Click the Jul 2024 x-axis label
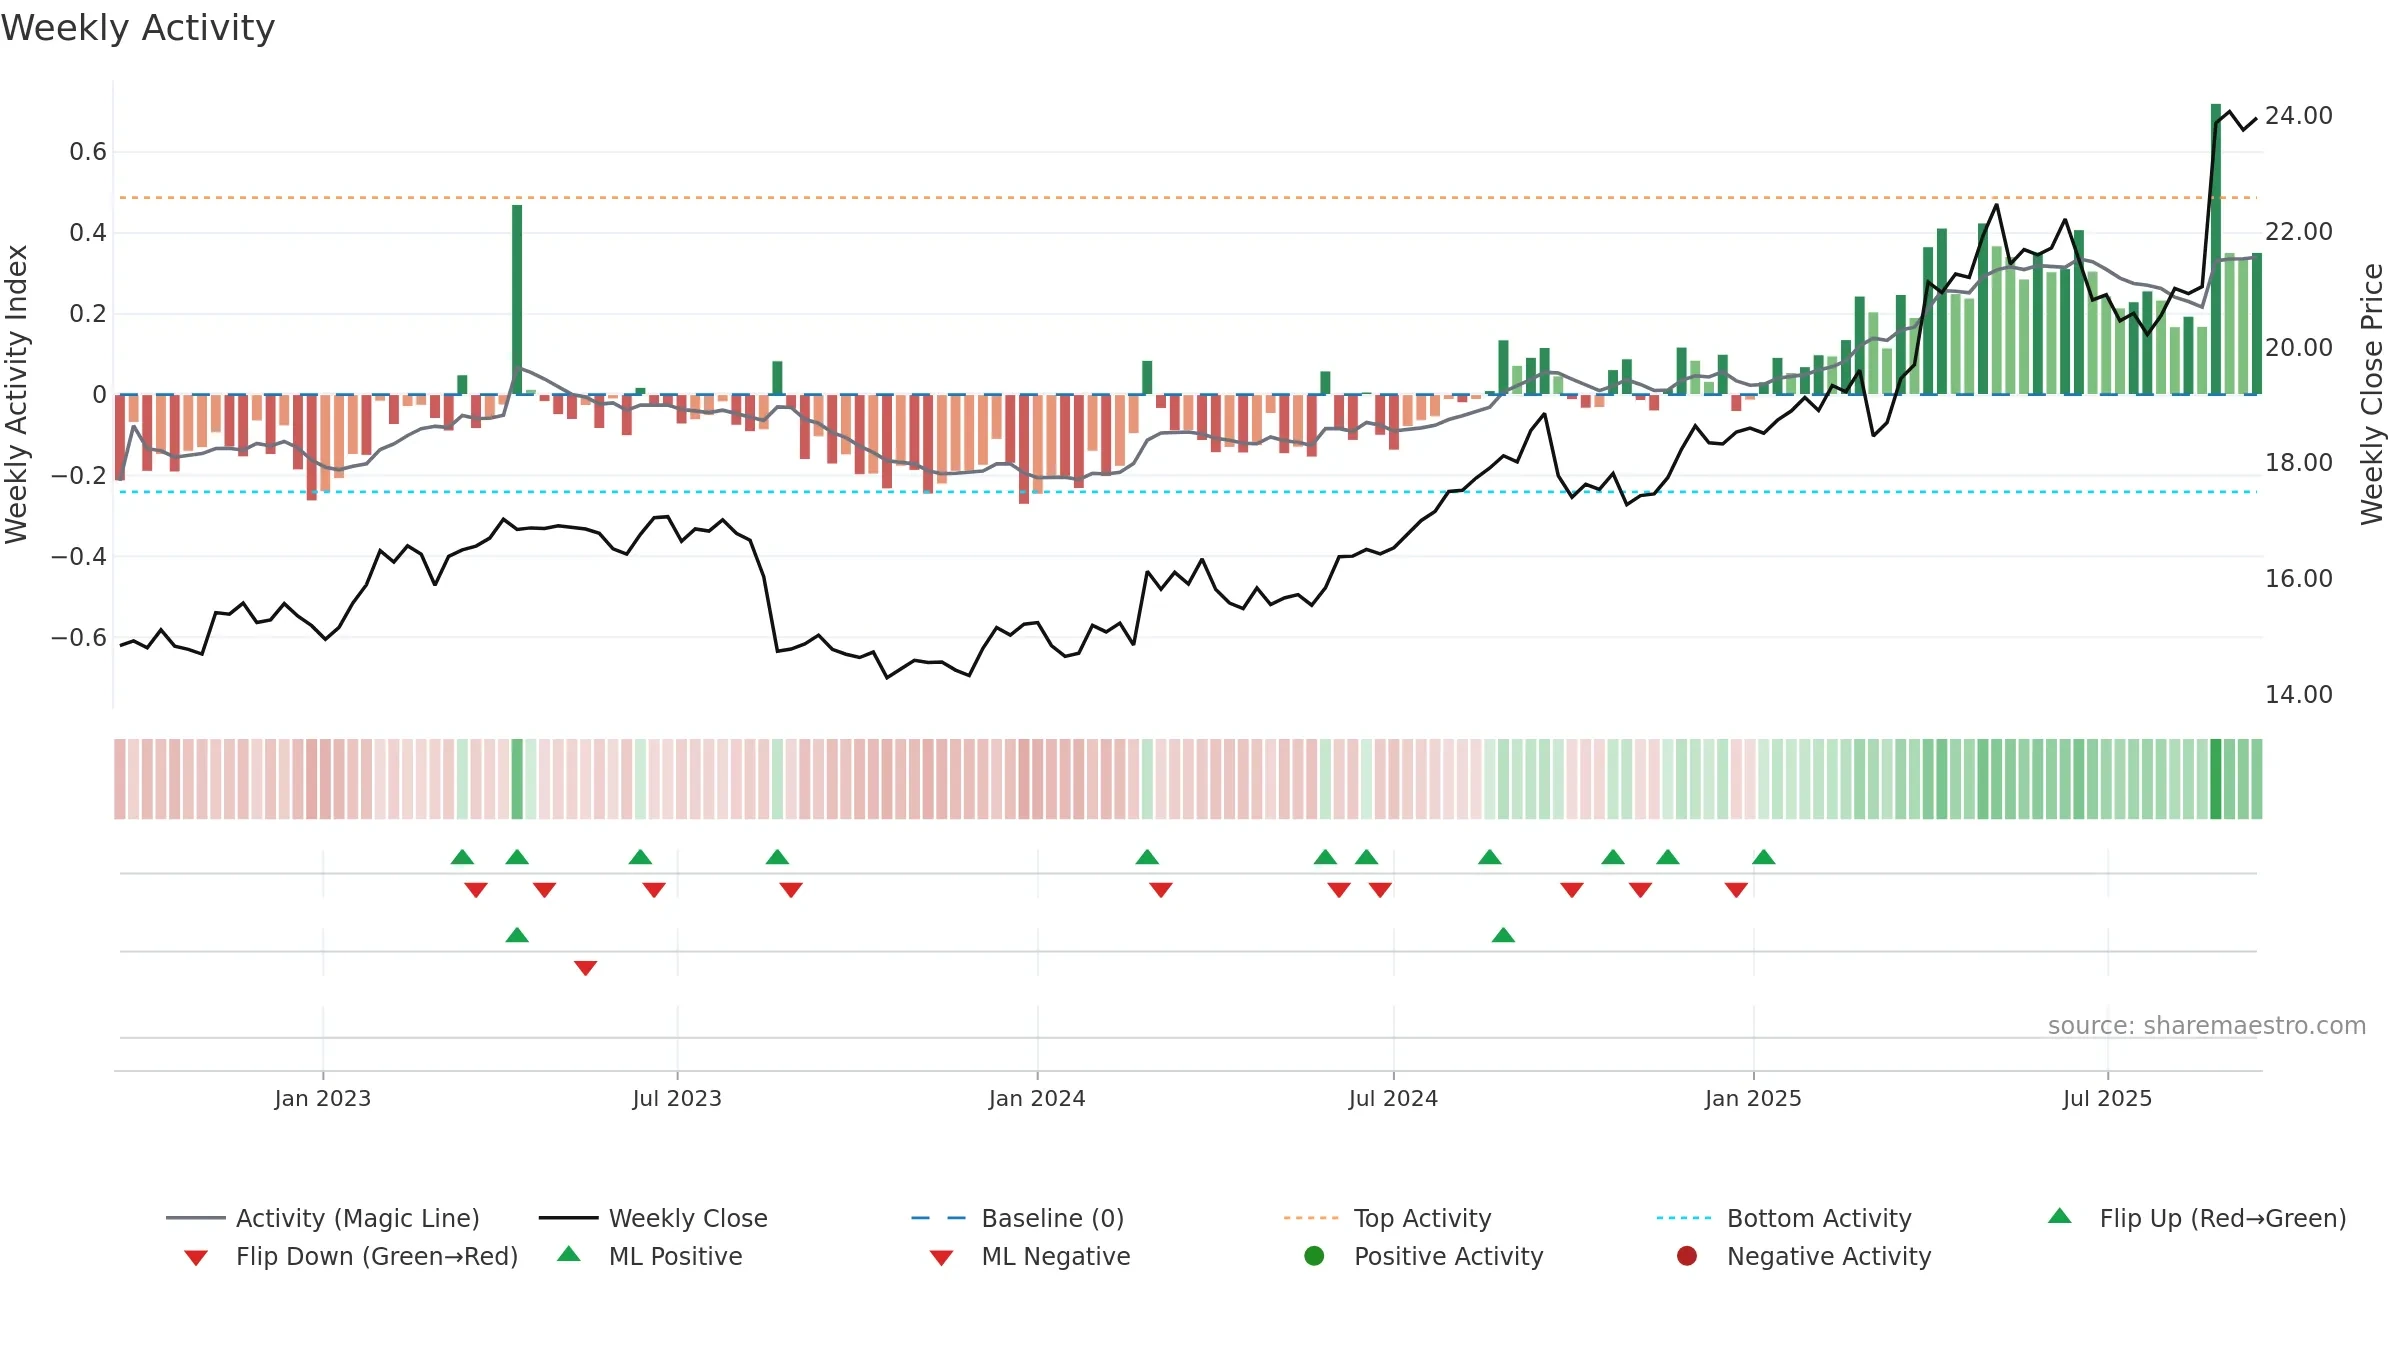The image size is (2400, 1350). [x=1393, y=1098]
